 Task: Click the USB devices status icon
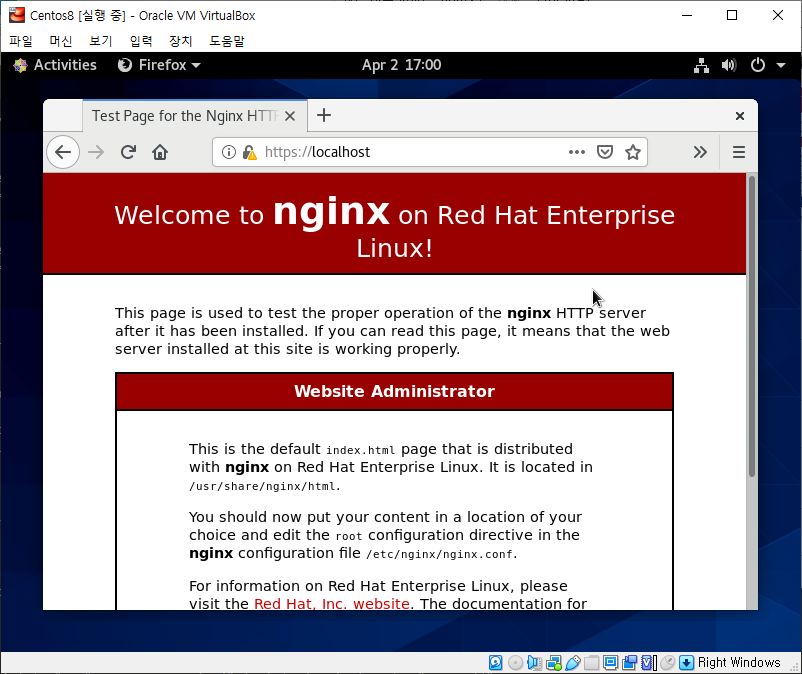[x=573, y=663]
